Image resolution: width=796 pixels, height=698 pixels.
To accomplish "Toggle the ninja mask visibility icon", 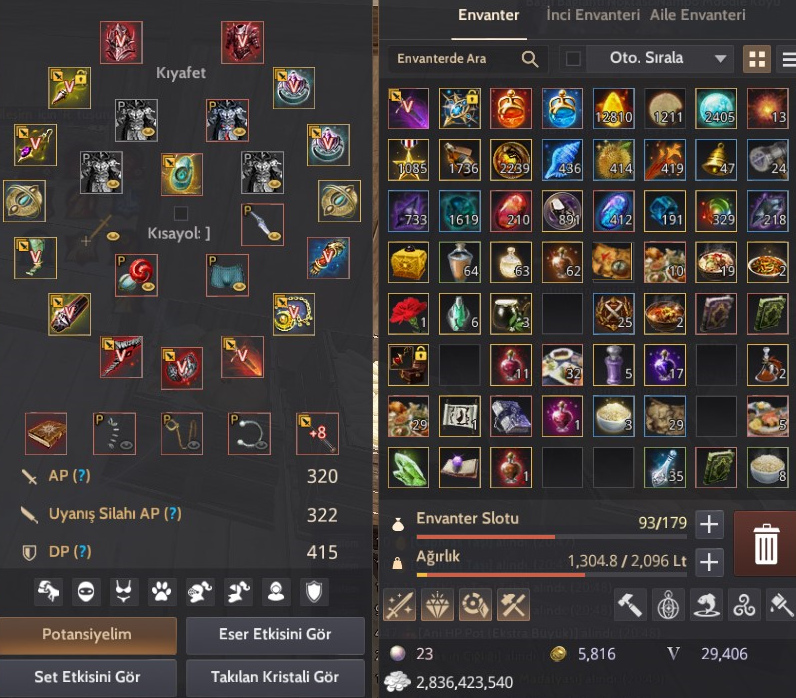I will coord(86,591).
